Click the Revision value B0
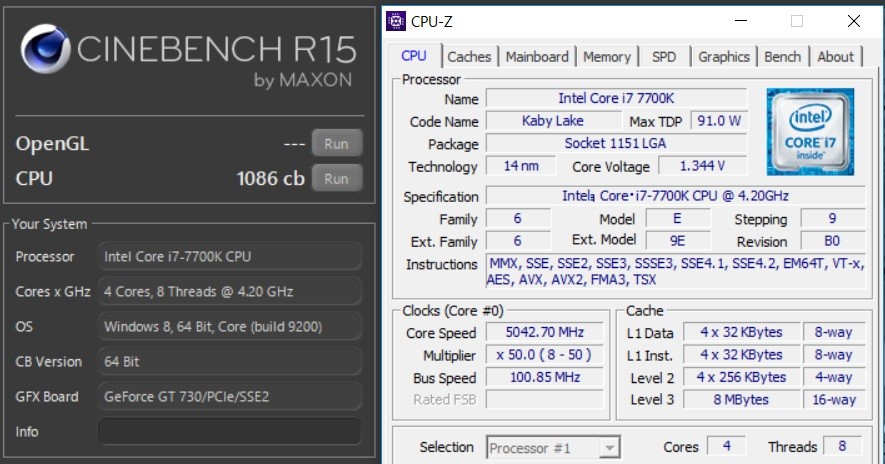Screen dimensions: 885x464 pyautogui.click(x=833, y=241)
